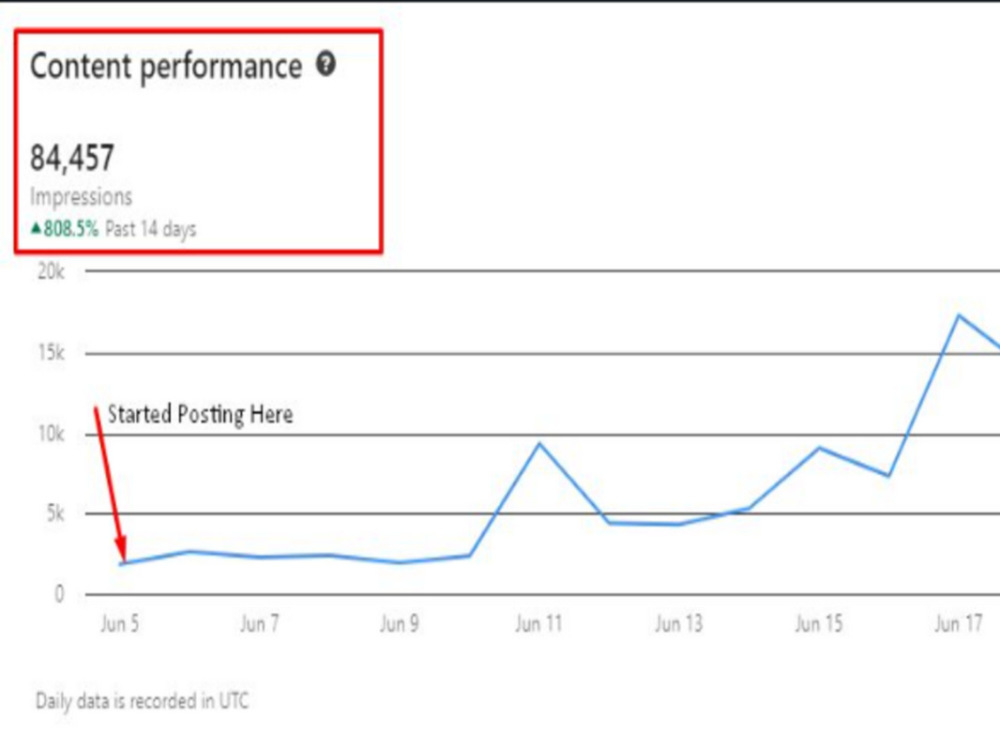Click the 10k y-axis label
1000x750 pixels.
click(51, 434)
